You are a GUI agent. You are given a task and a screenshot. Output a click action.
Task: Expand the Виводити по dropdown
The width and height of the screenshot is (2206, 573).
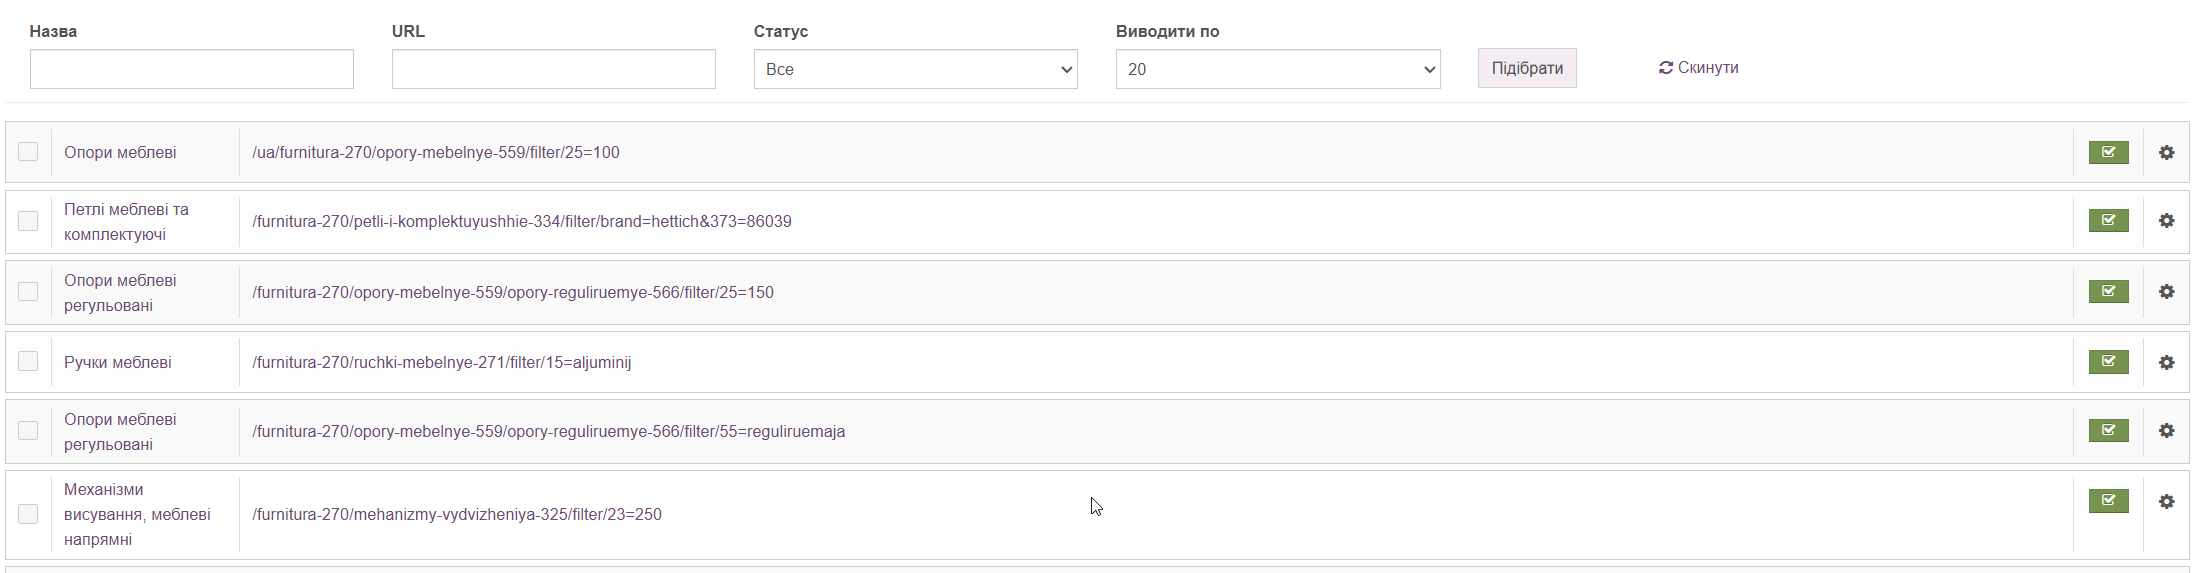(x=1277, y=70)
